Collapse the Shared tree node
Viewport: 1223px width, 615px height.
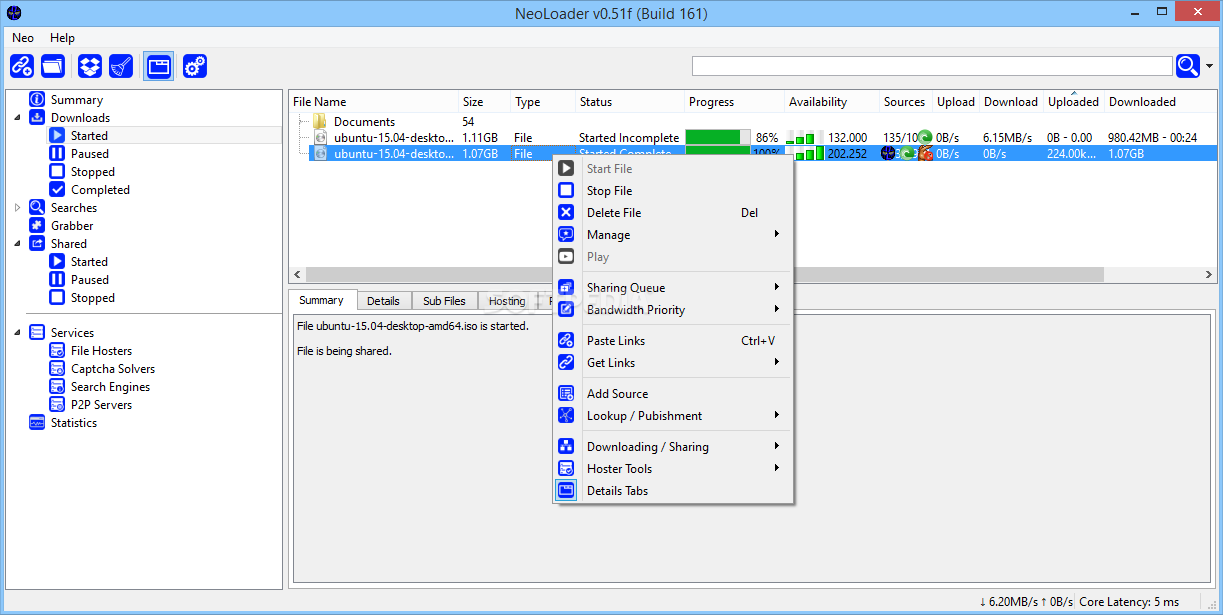tap(17, 244)
